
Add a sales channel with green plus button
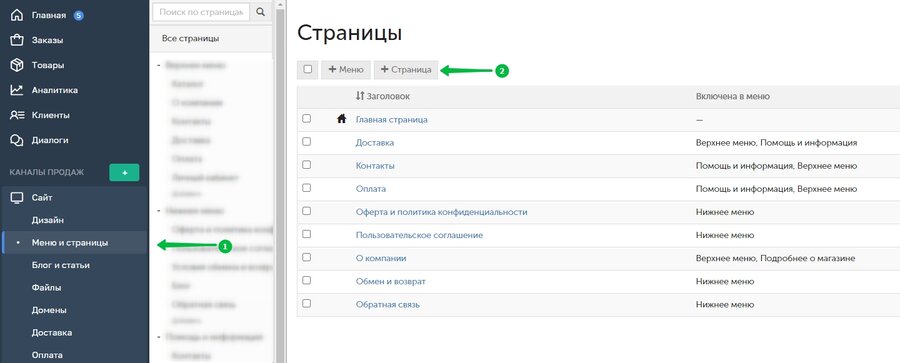pyautogui.click(x=125, y=172)
